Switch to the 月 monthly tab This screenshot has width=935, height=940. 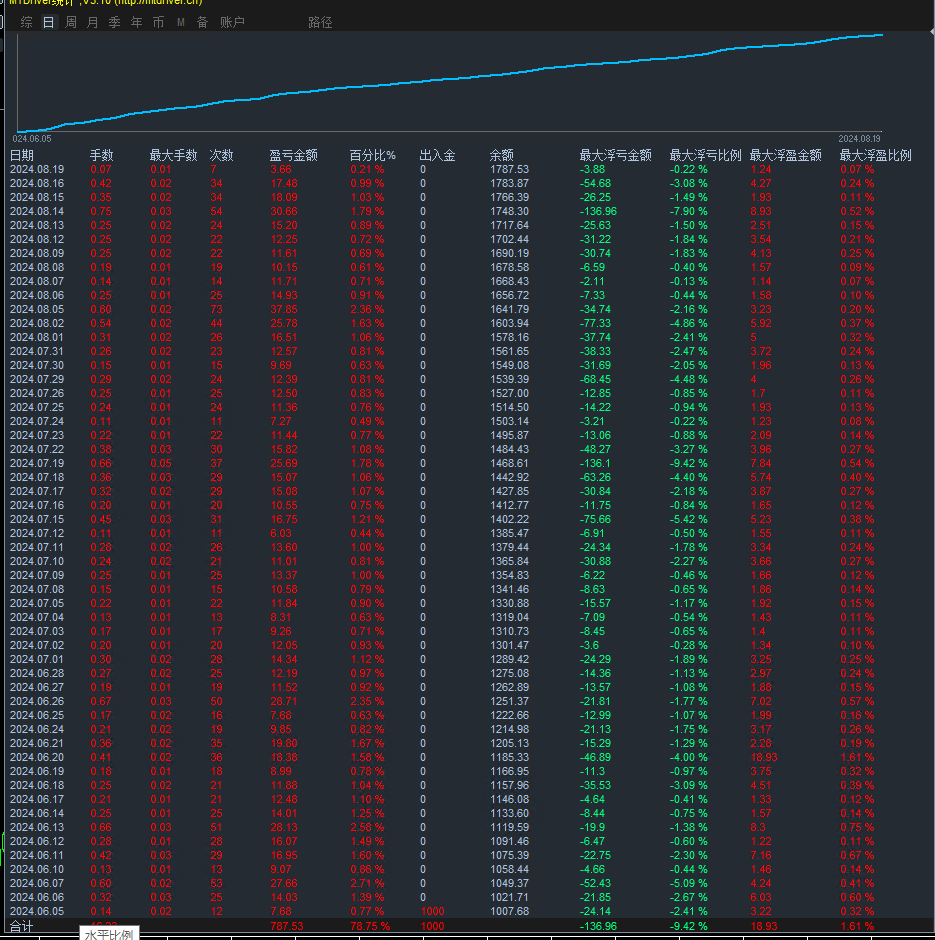(x=92, y=22)
